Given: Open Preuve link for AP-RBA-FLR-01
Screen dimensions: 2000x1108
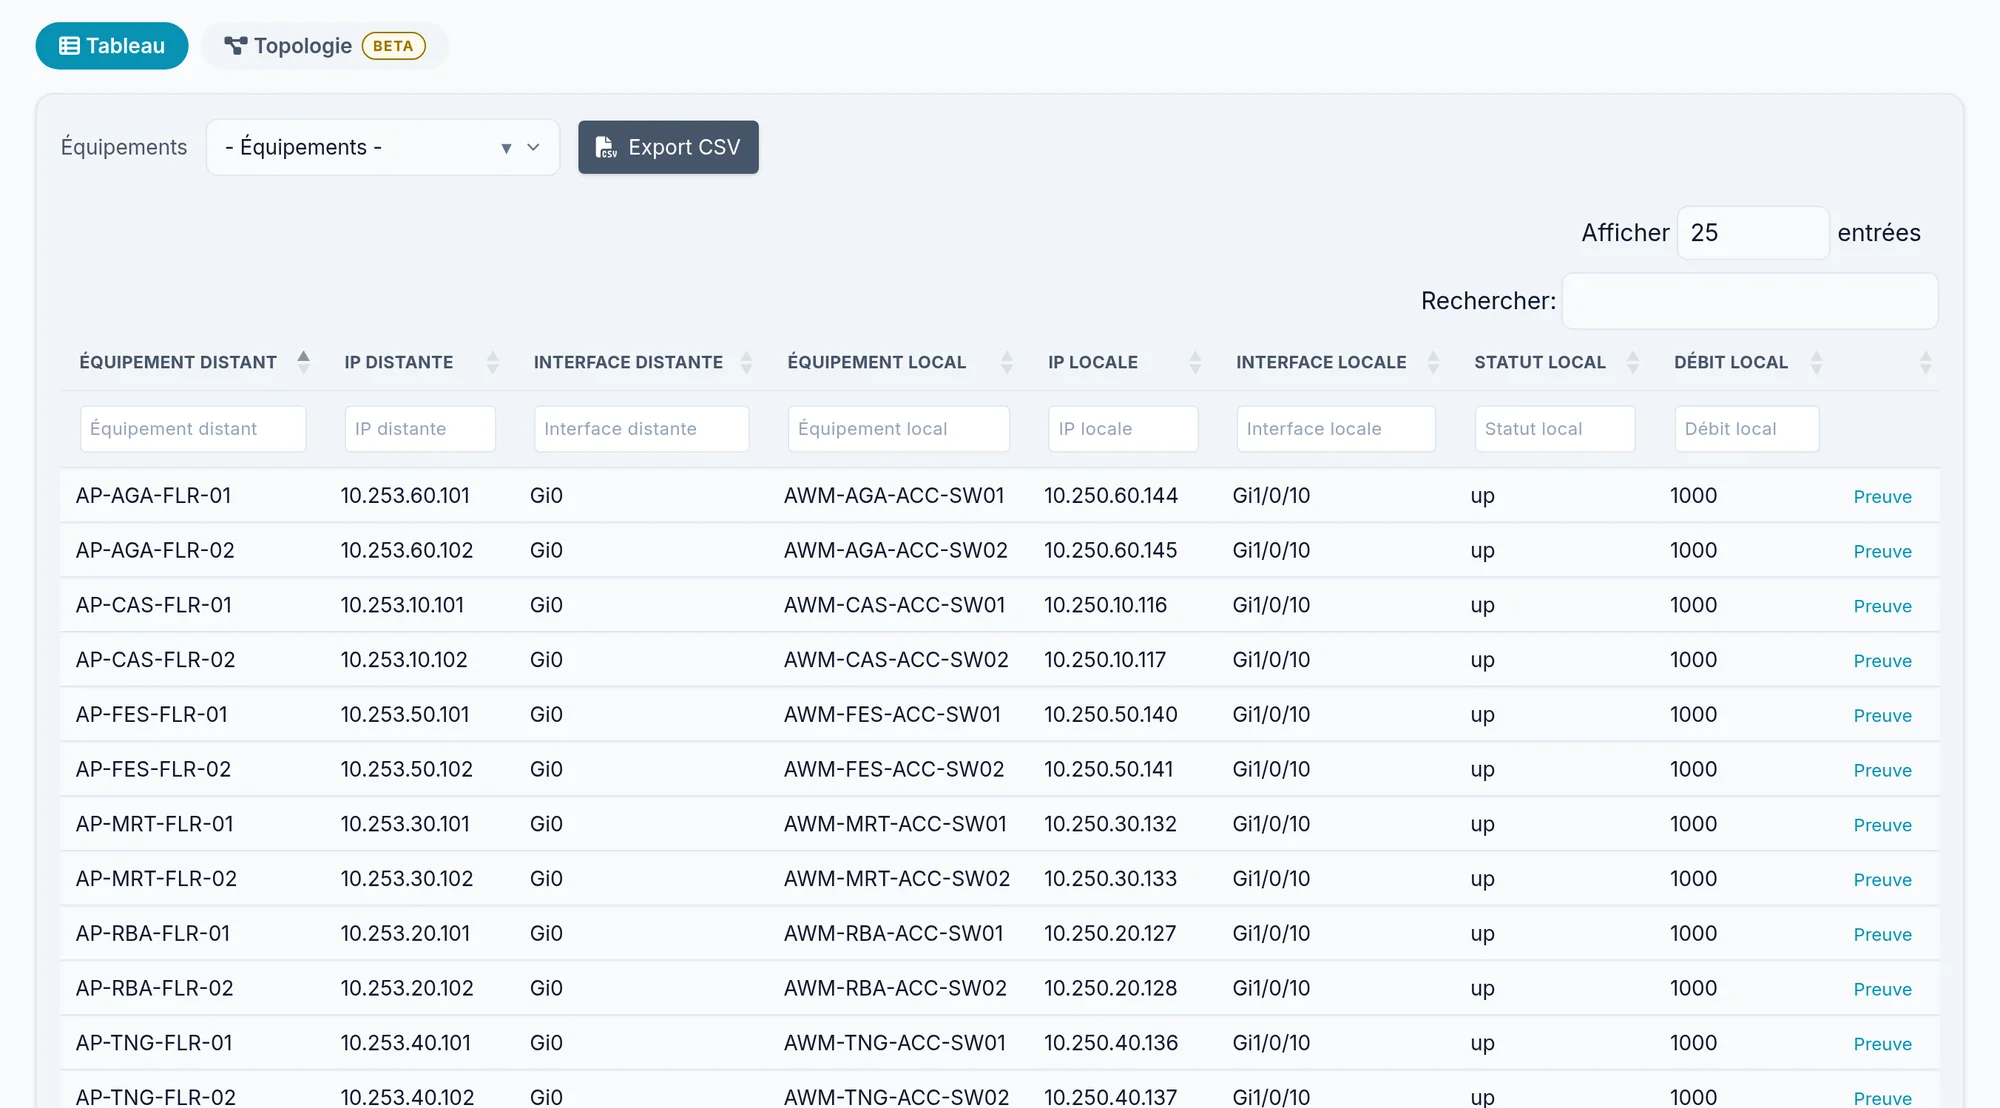Looking at the screenshot, I should tap(1882, 935).
